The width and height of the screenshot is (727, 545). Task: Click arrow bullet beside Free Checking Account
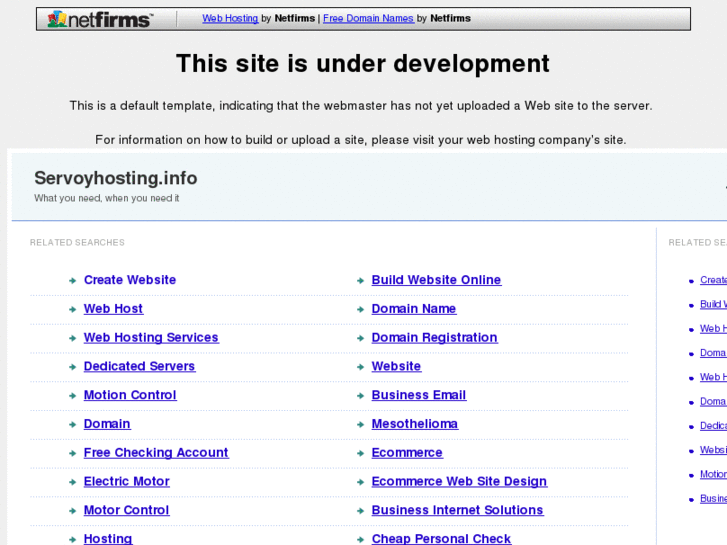point(72,453)
